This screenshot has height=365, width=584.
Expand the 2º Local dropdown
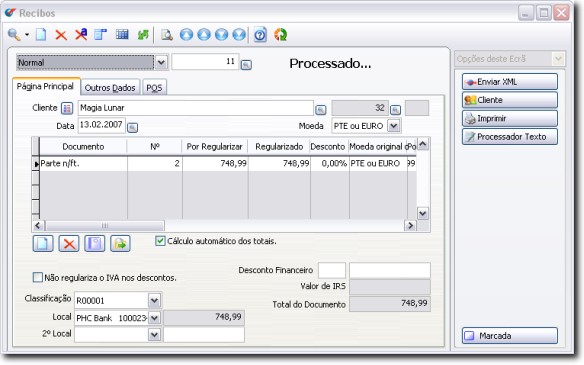[154, 334]
